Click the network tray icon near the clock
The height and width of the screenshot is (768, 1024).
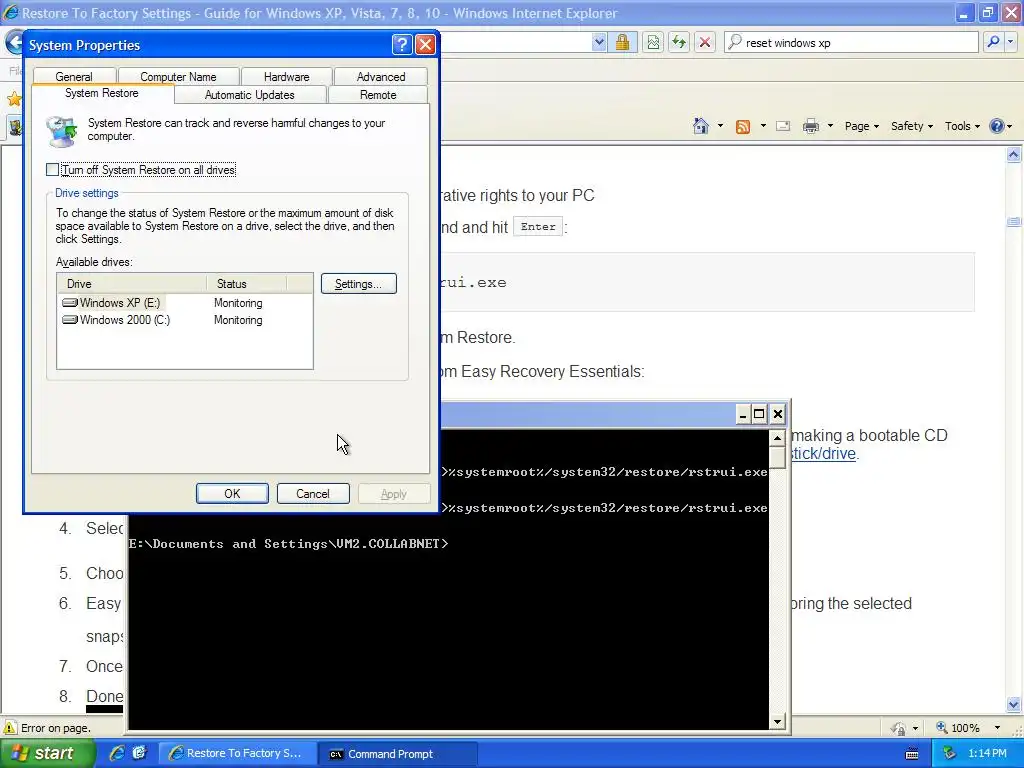(x=950, y=754)
